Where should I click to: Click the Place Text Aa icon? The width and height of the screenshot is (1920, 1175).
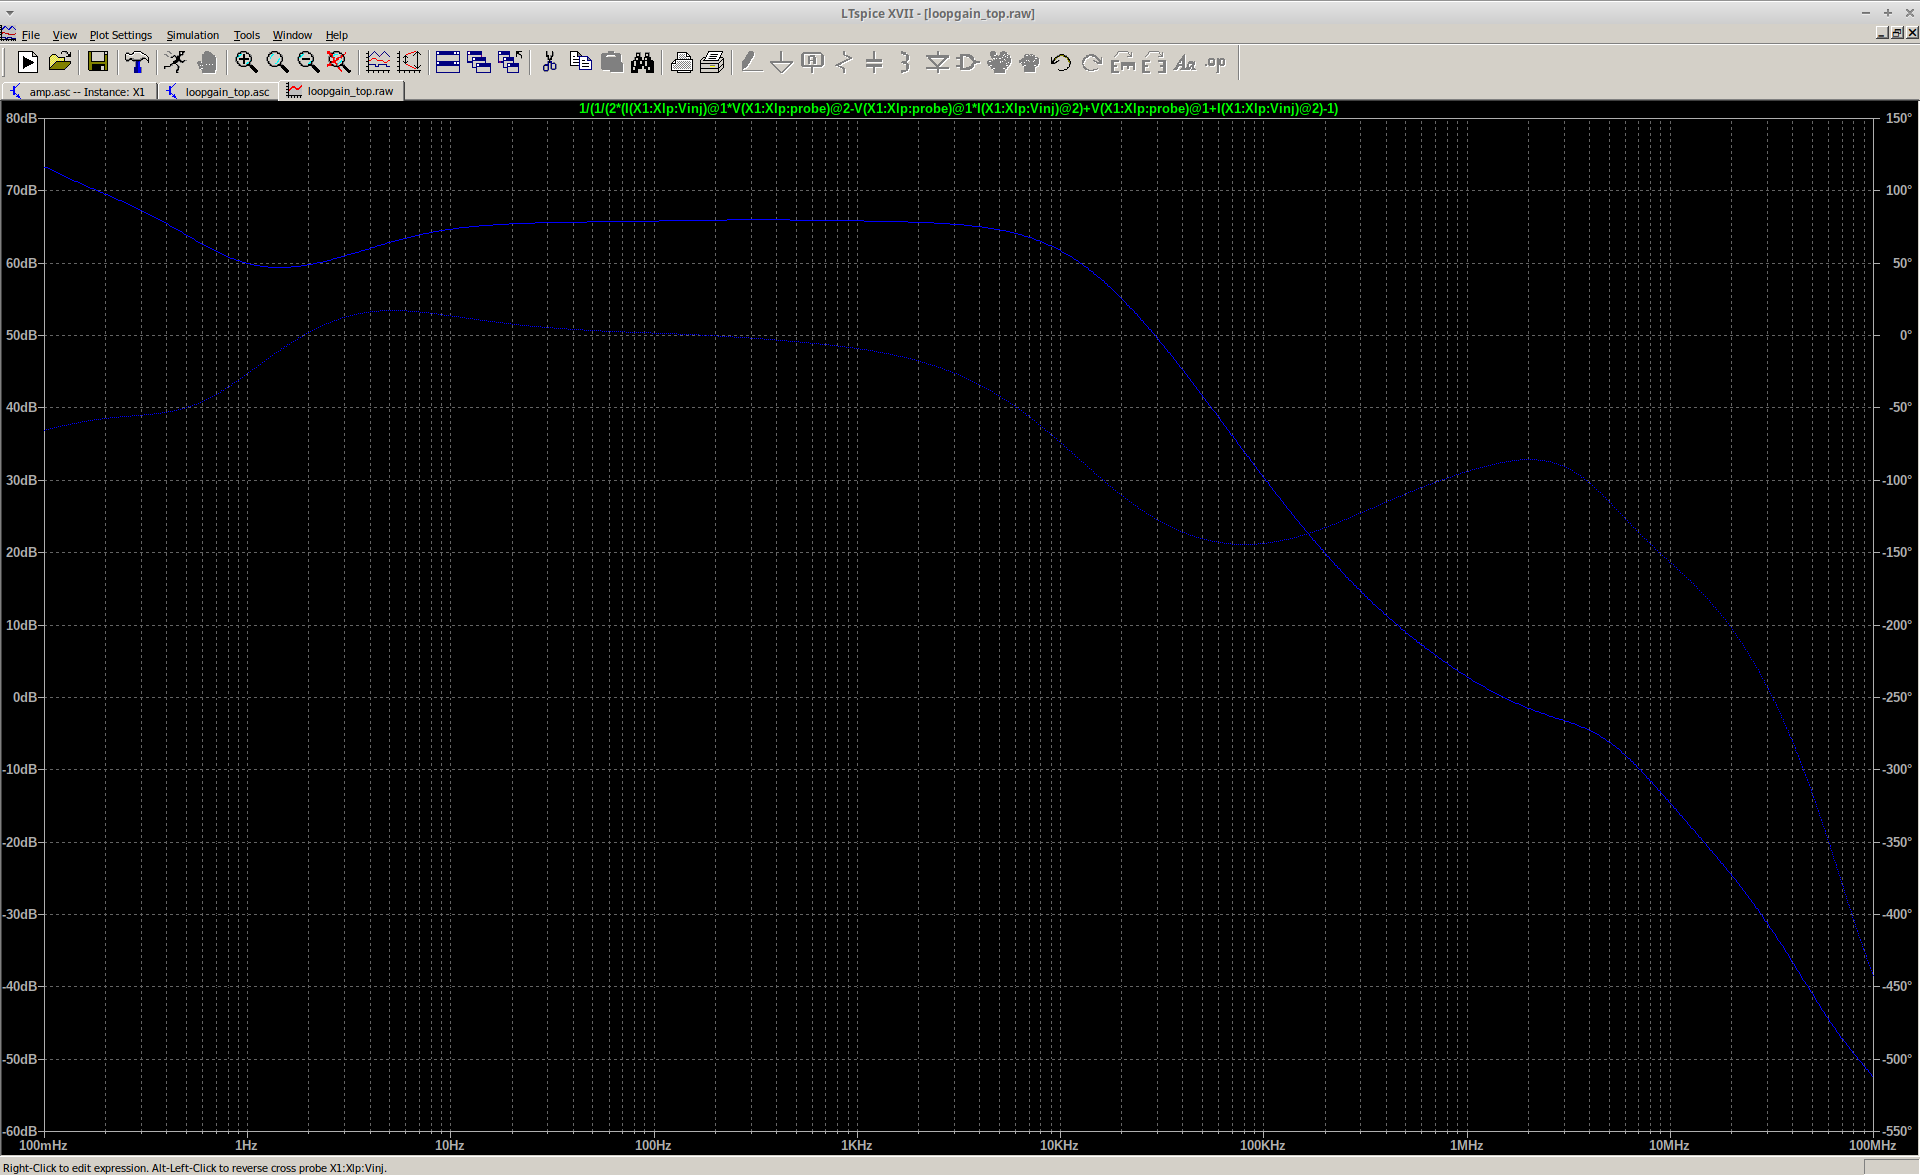[x=1184, y=63]
